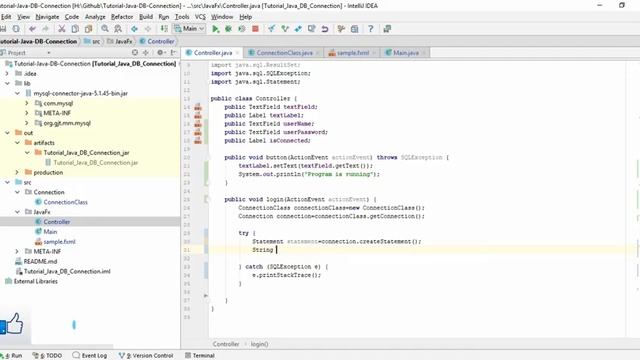Click login() in editor breadcrumb bar
This screenshot has width=640, height=360.
pyautogui.click(x=259, y=344)
